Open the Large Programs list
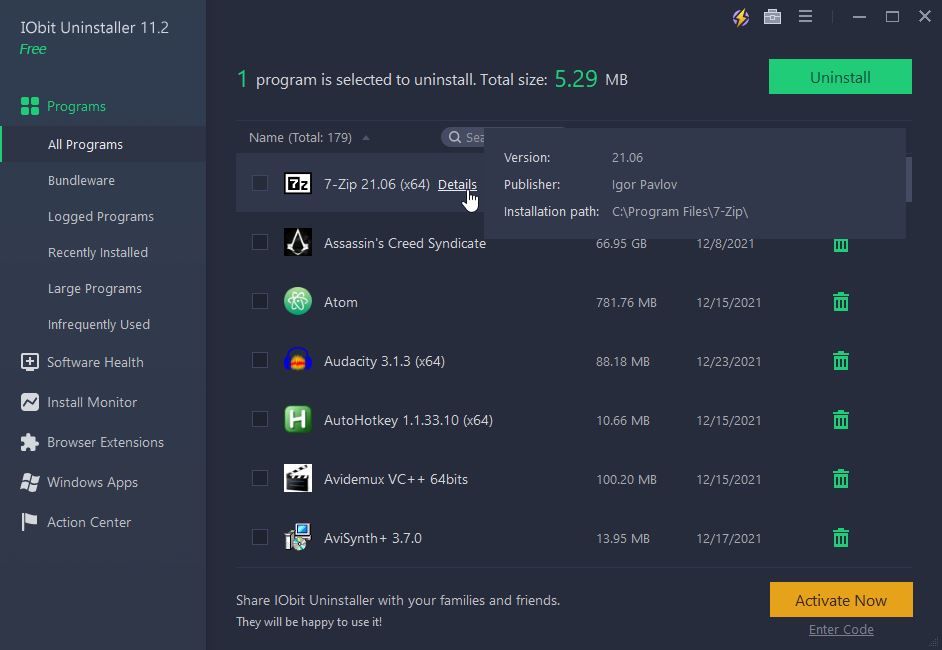Image resolution: width=942 pixels, height=650 pixels. 93,288
